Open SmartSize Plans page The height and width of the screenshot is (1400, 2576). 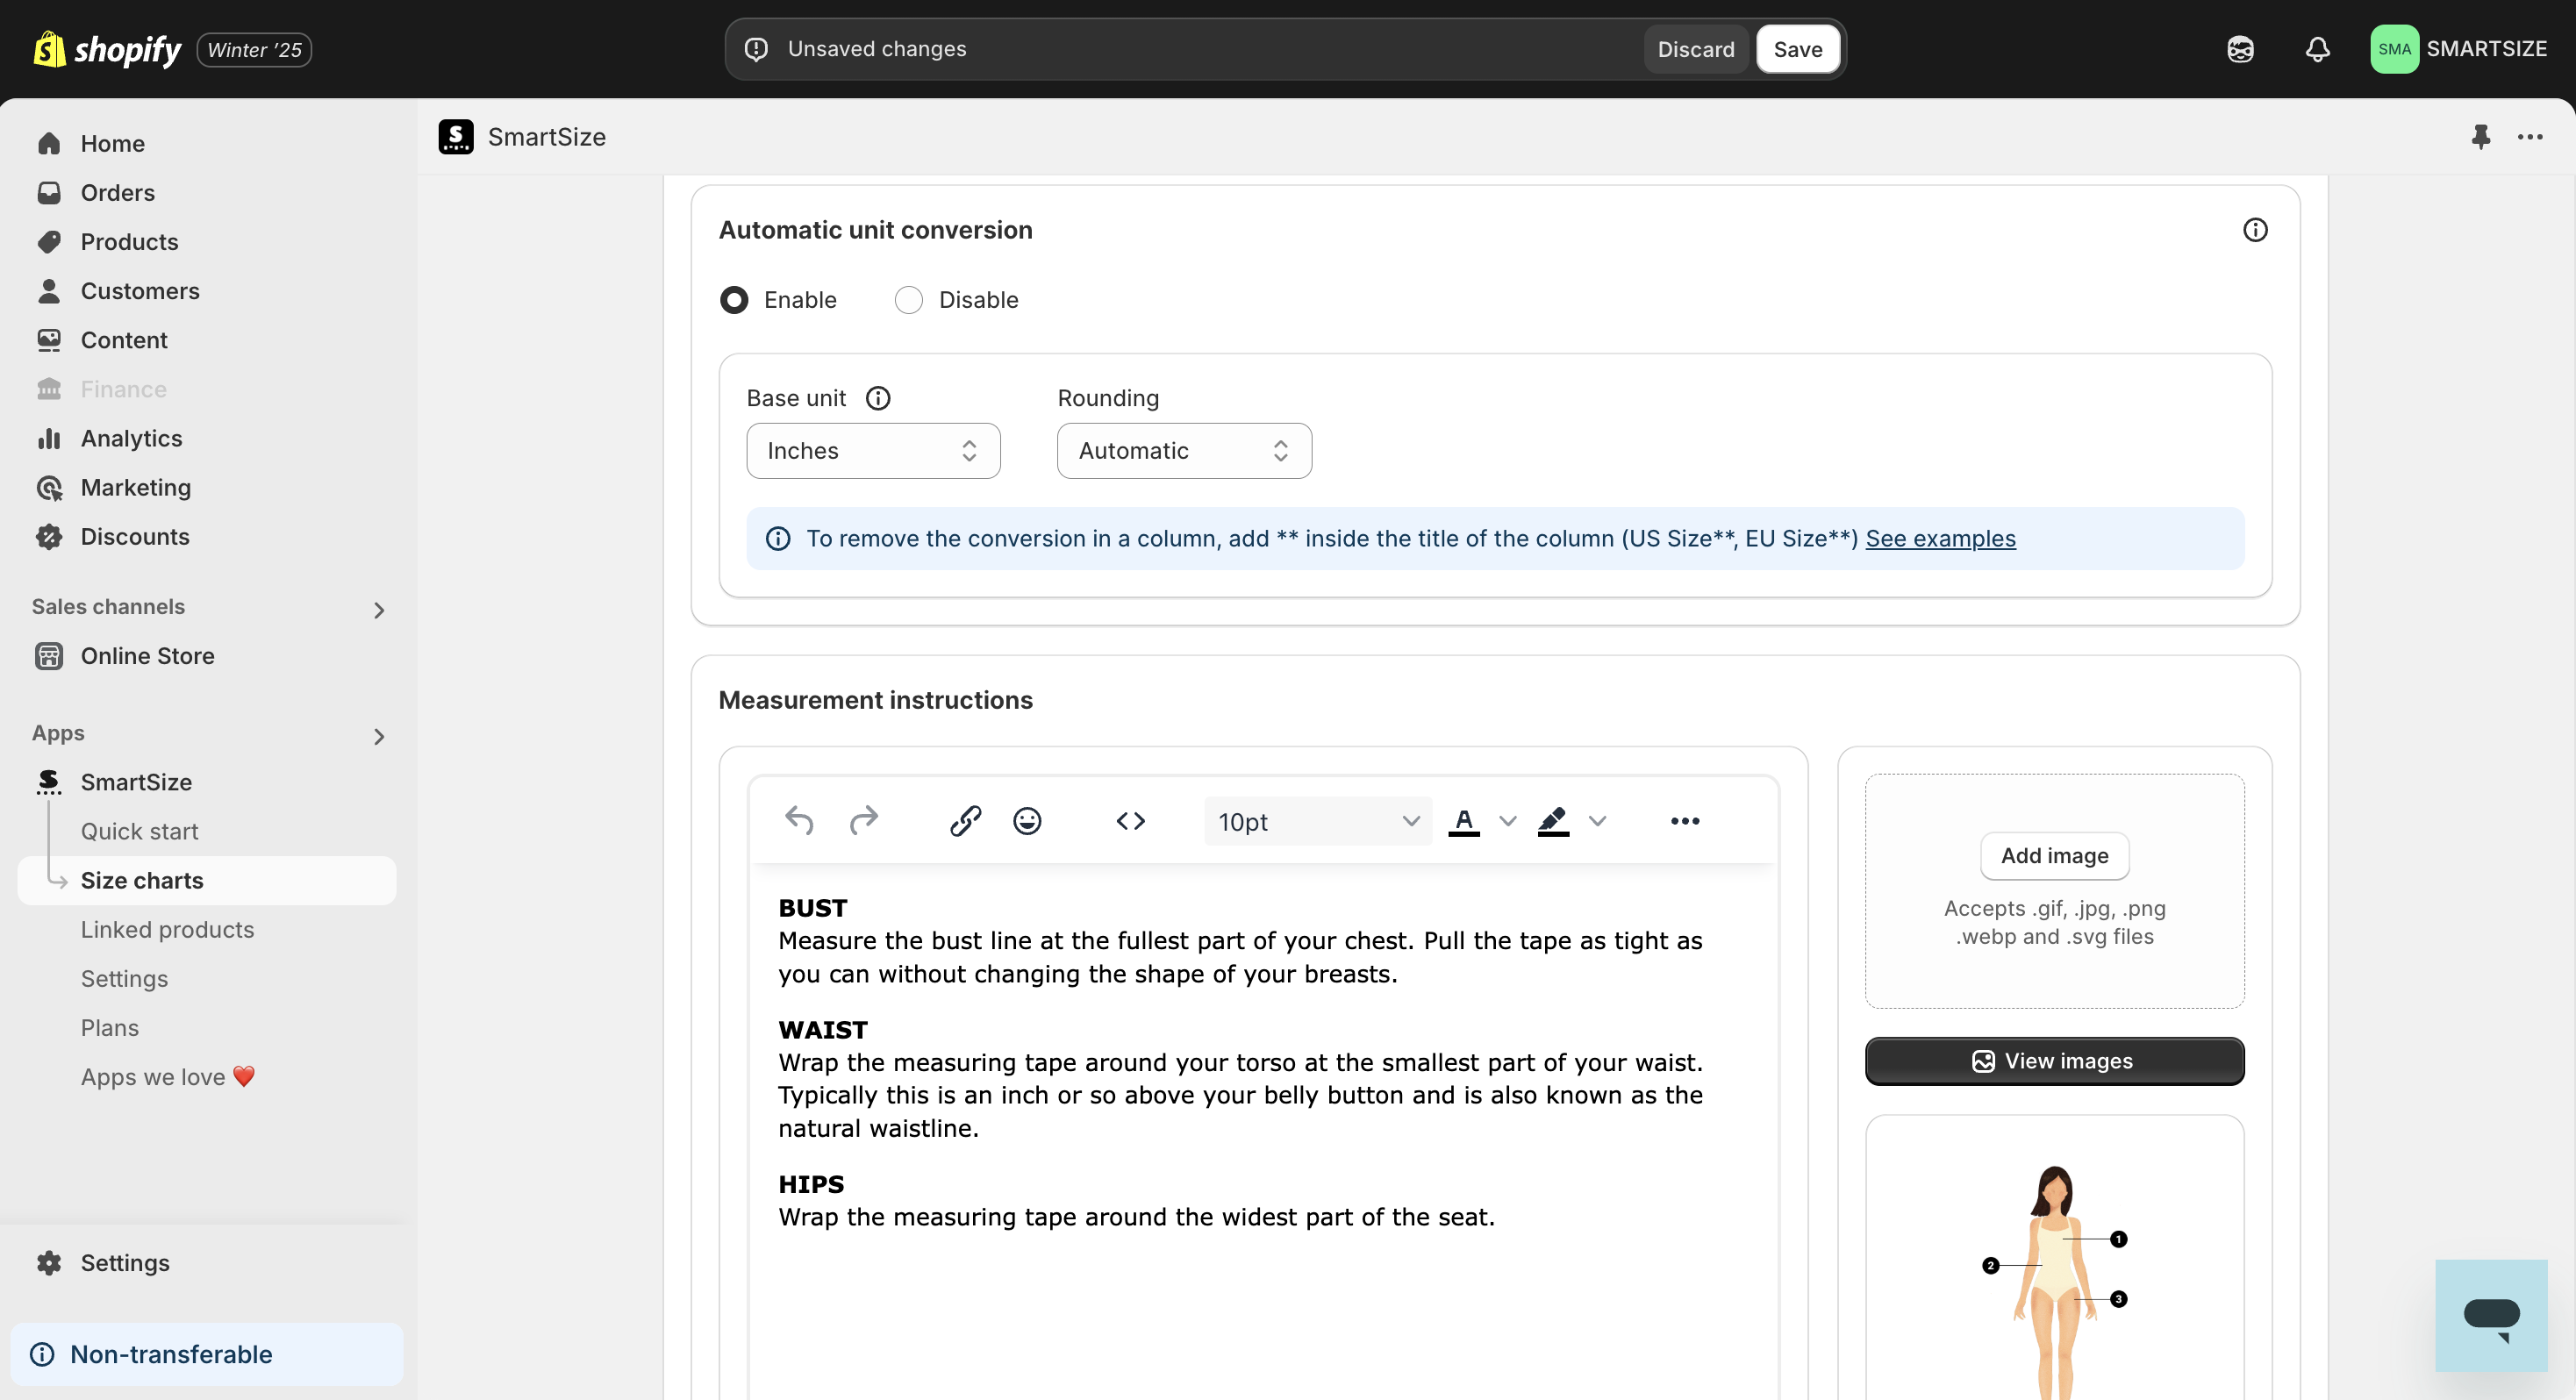pyautogui.click(x=110, y=1028)
